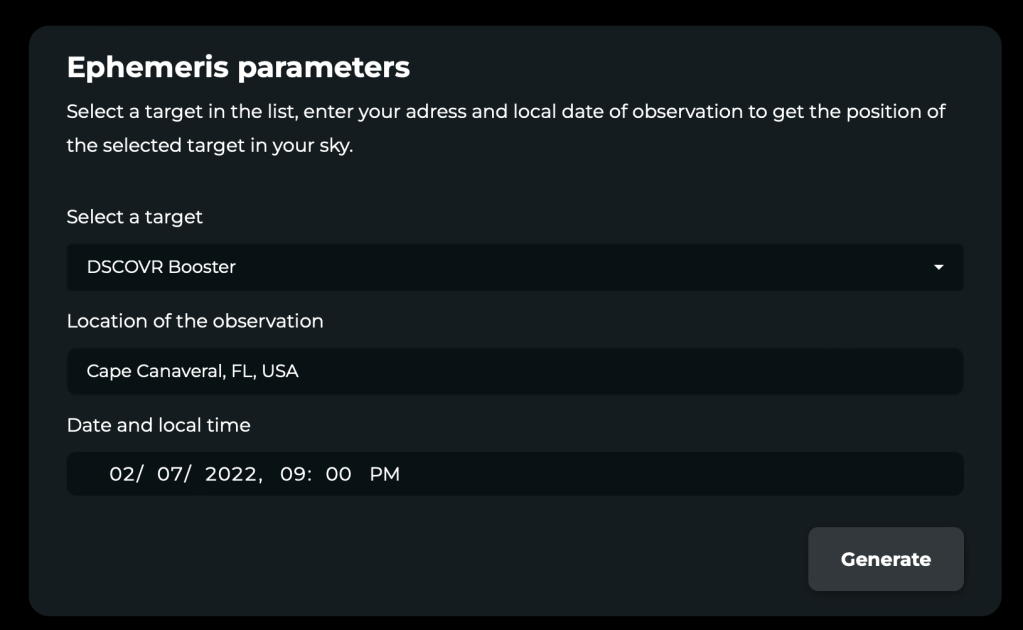Viewport: 1023px width, 630px height.
Task: Click the Ephemeris parameters heading
Action: (x=238, y=67)
